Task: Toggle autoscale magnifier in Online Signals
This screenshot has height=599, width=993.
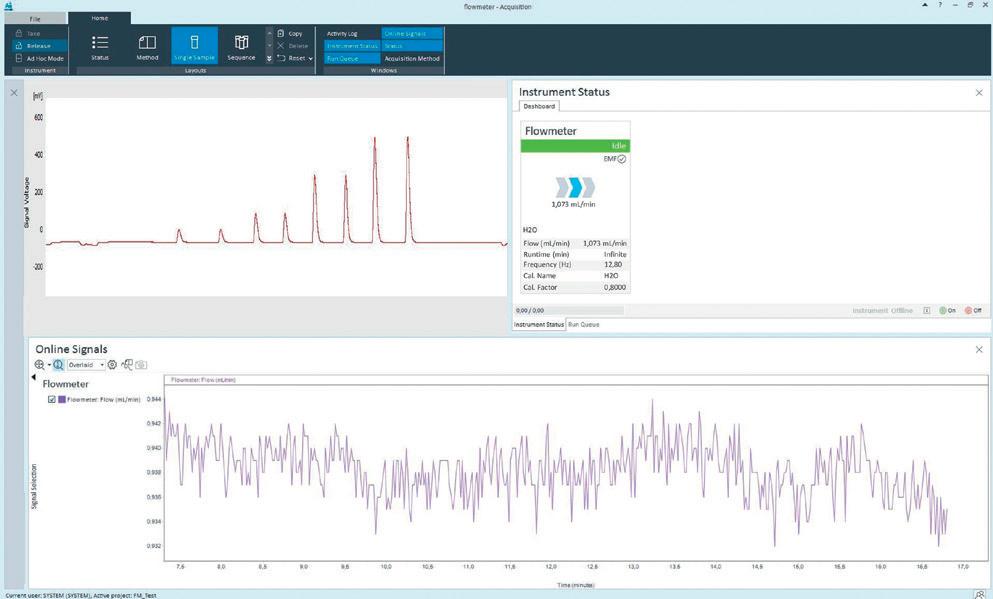Action: point(58,365)
